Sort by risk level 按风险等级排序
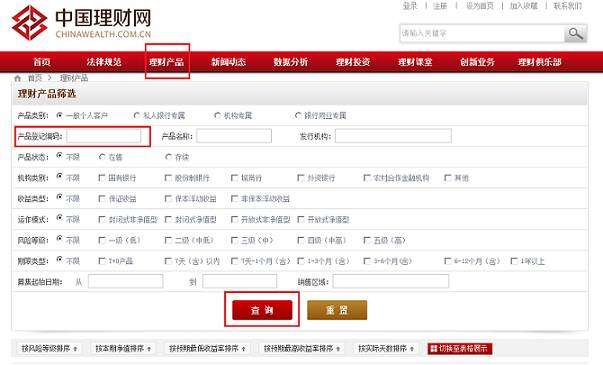The image size is (603, 365). pyautogui.click(x=49, y=348)
